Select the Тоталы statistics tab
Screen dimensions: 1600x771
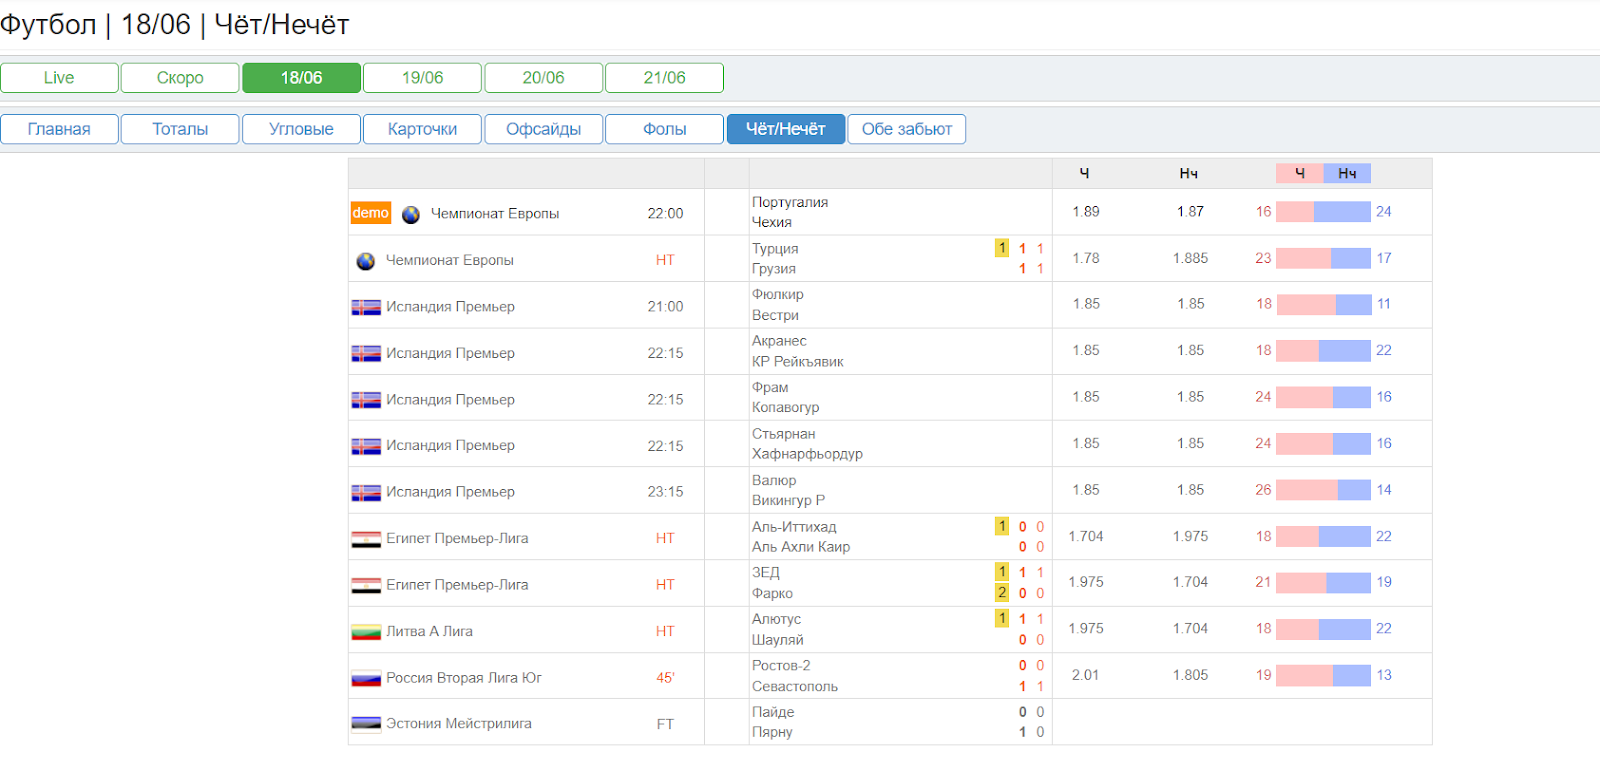180,129
